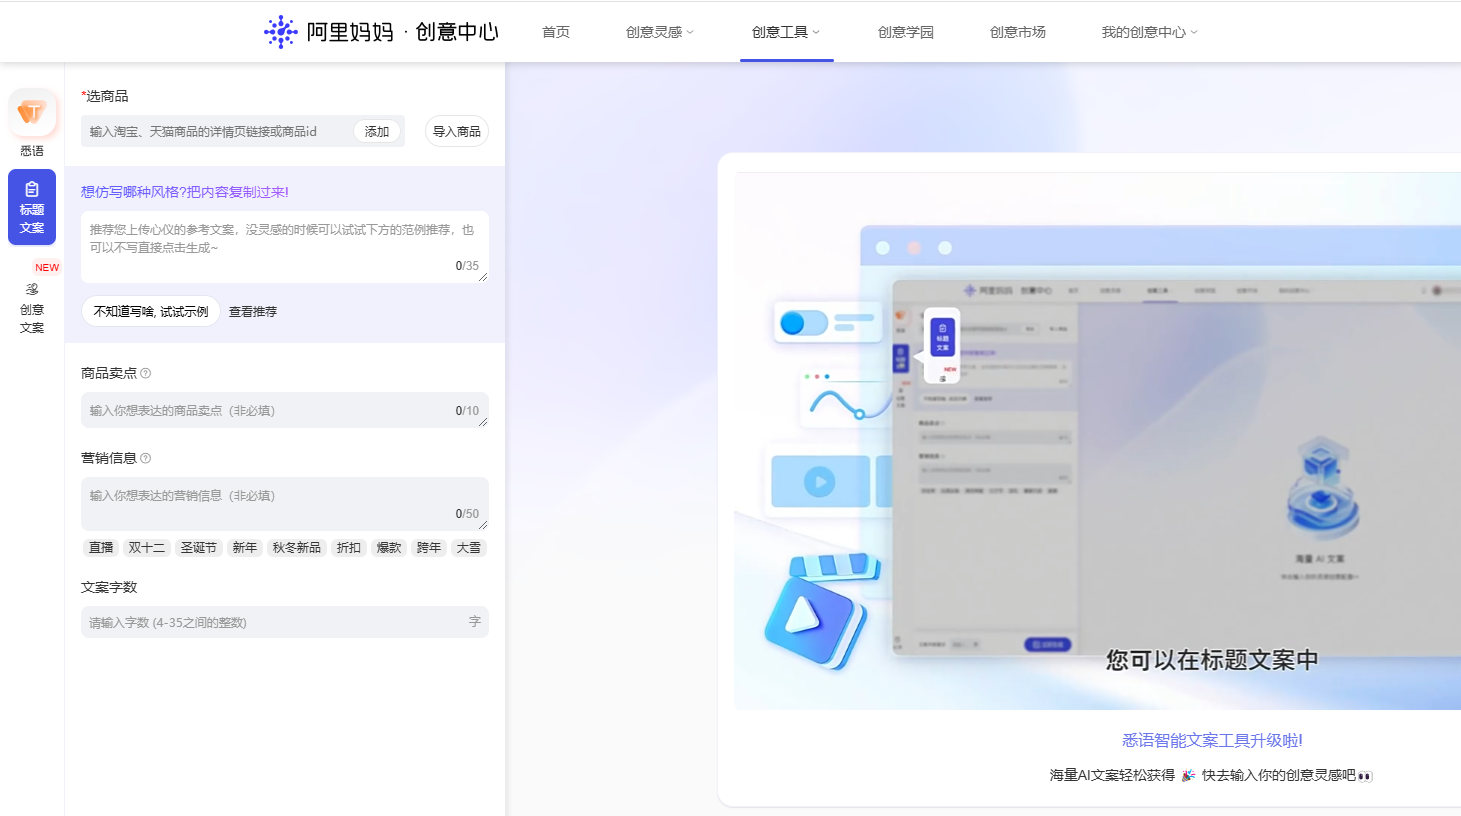Expand the 创意灵感 dropdown menu
Screen dimensions: 1461x816
[659, 32]
